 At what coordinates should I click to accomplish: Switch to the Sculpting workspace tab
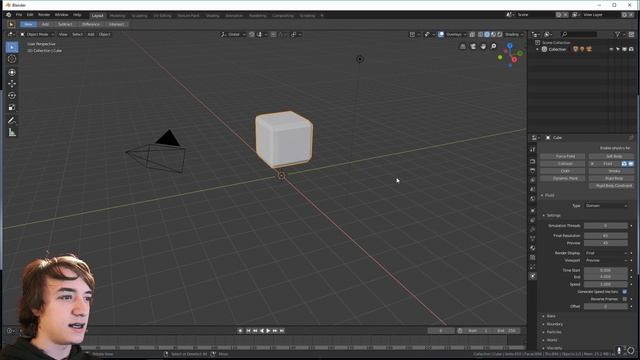(x=139, y=16)
